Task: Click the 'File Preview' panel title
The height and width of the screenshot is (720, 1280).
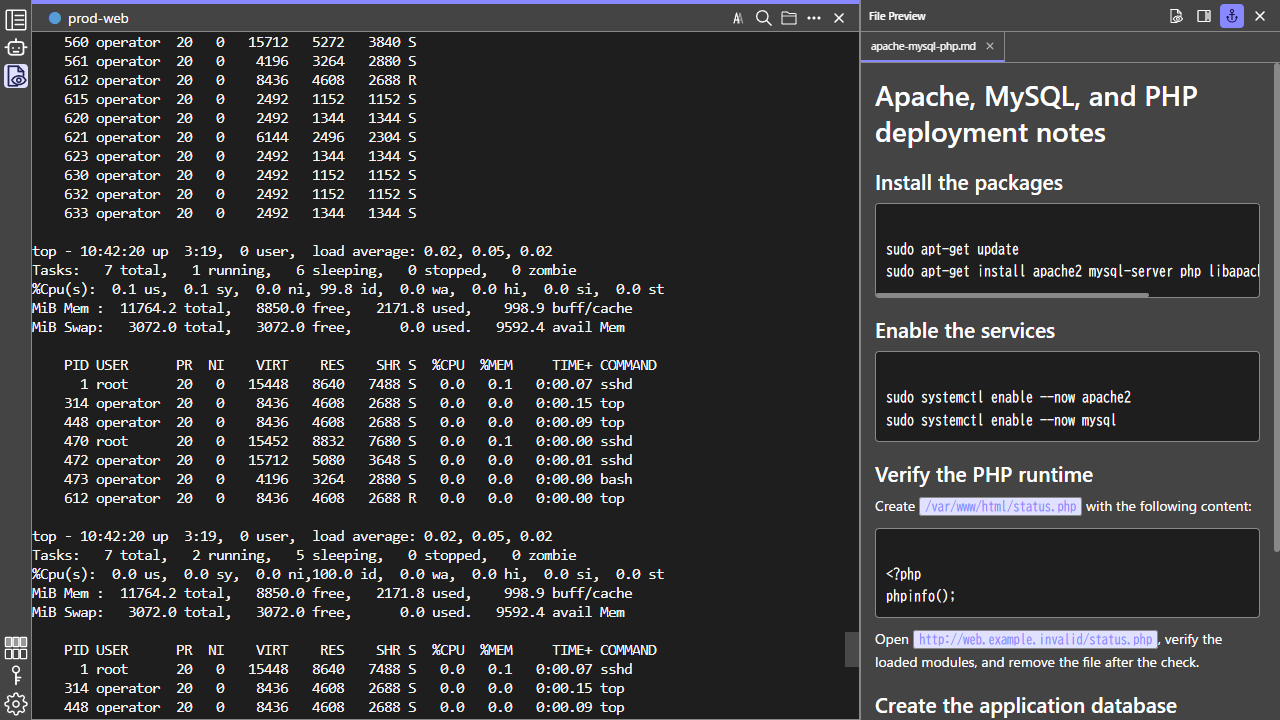Action: (x=897, y=16)
